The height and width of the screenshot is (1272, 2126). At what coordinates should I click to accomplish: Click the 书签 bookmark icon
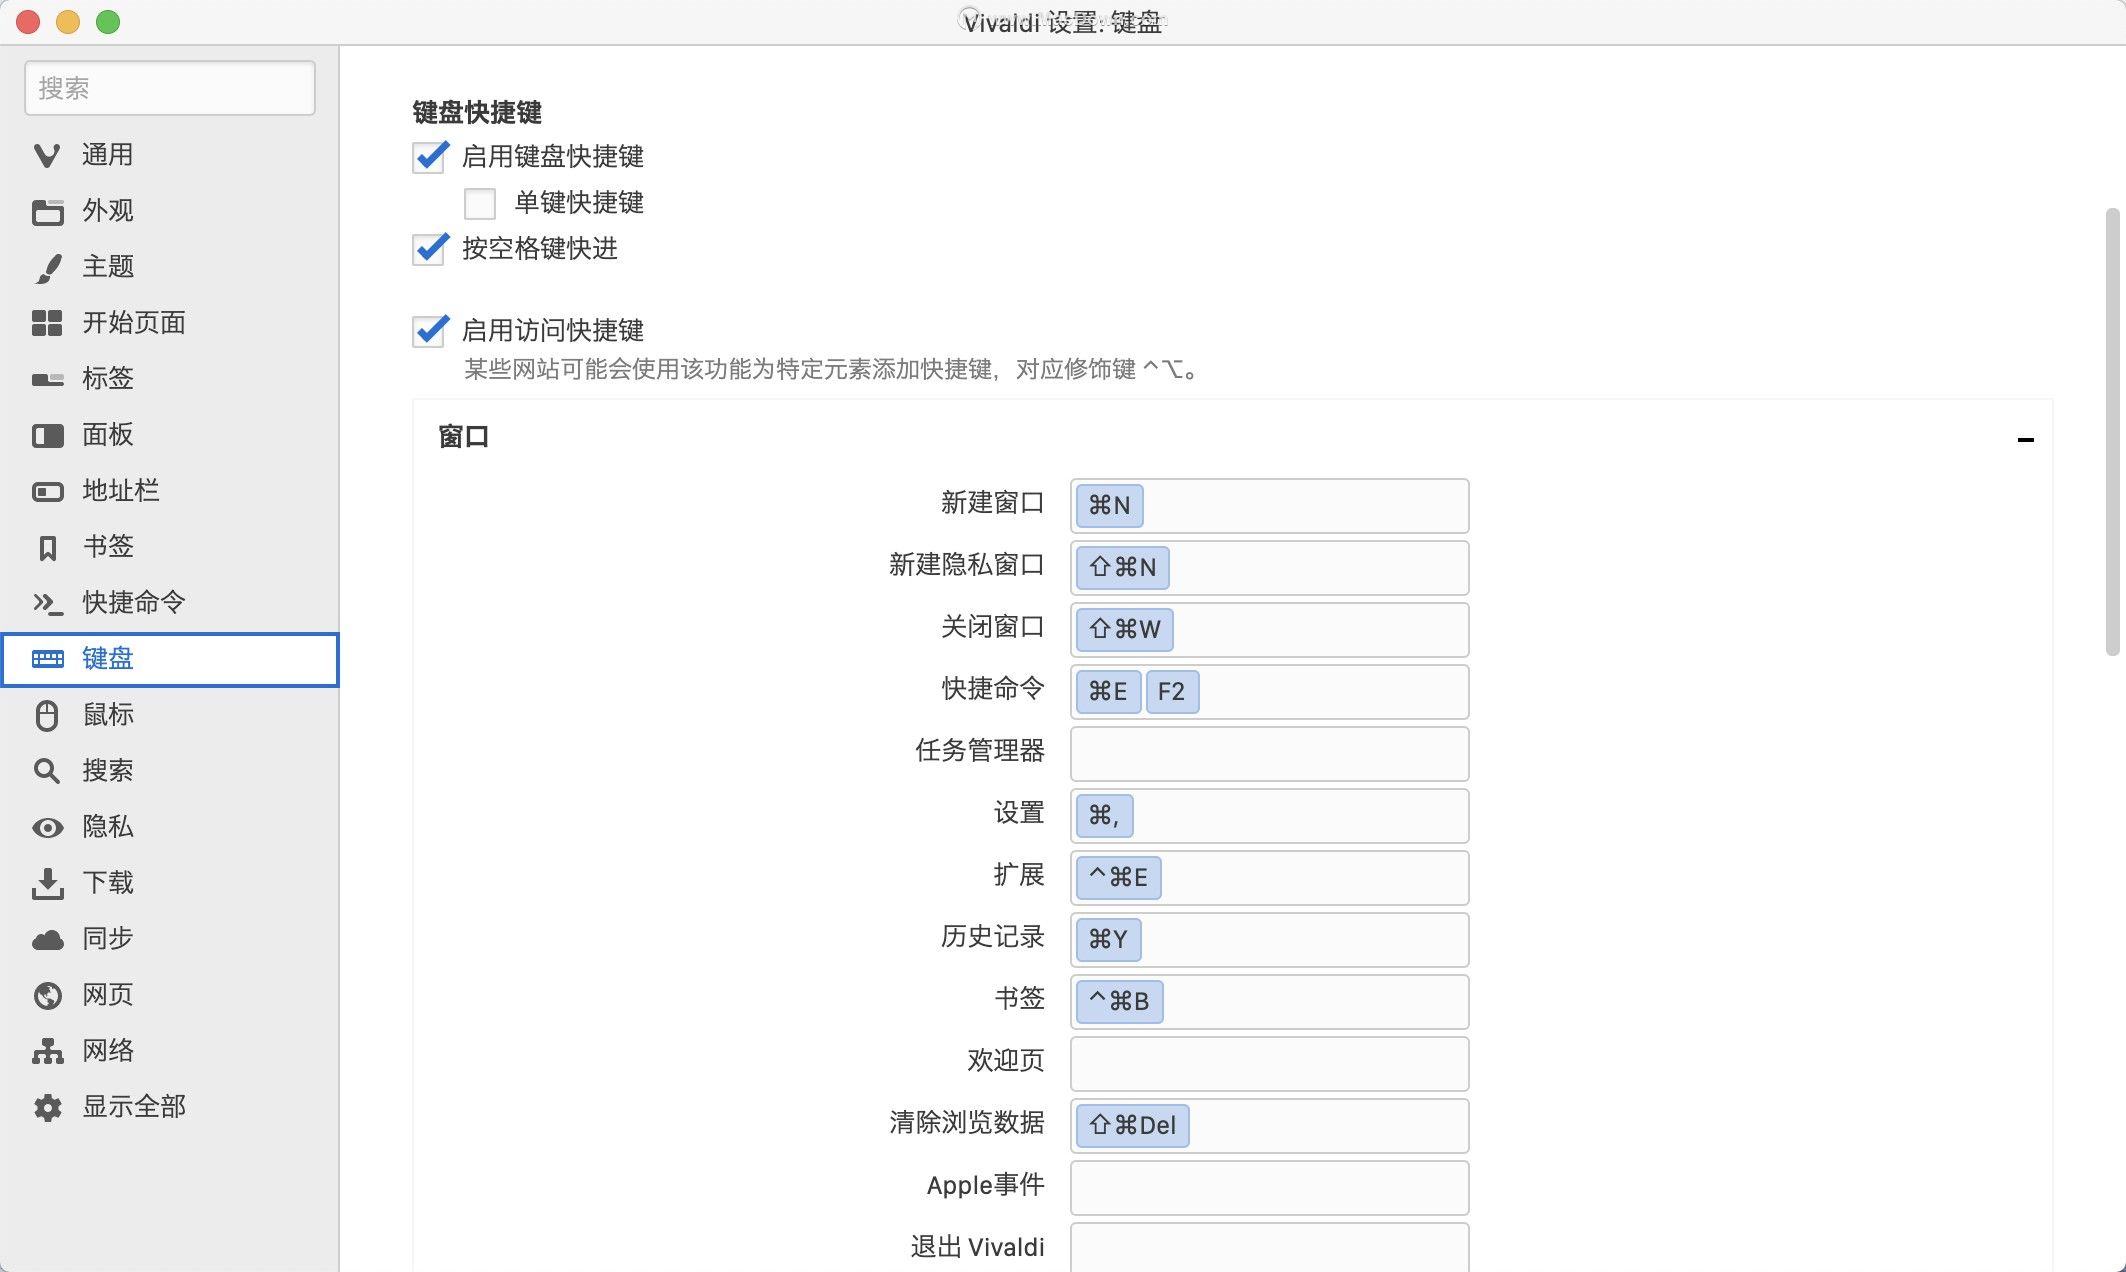47,547
